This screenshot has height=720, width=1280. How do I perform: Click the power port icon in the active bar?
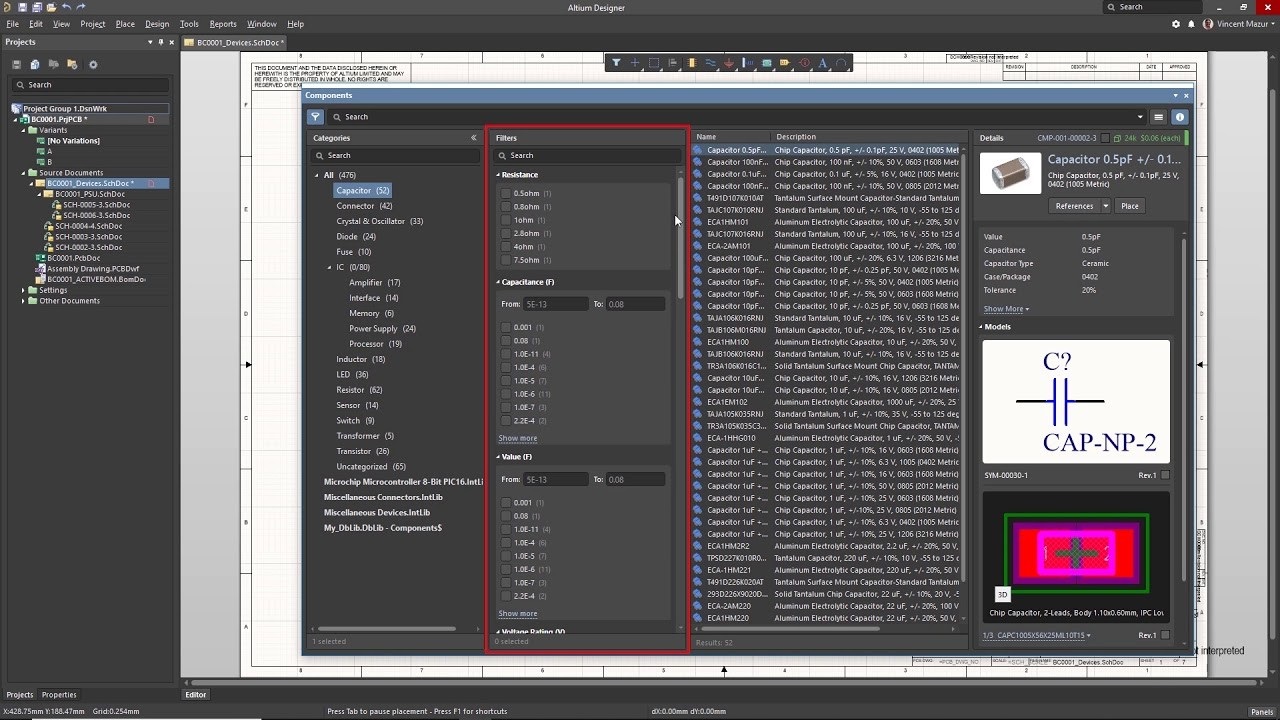tap(729, 63)
